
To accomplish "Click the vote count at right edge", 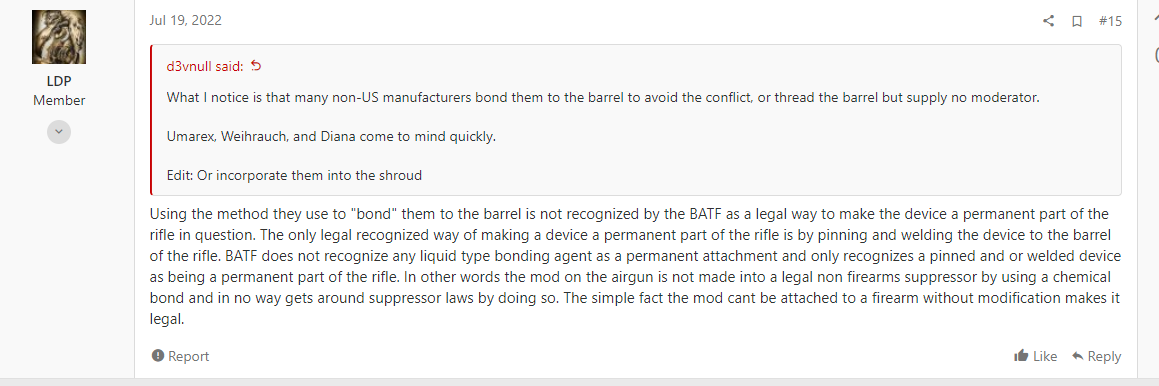I will 1156,55.
